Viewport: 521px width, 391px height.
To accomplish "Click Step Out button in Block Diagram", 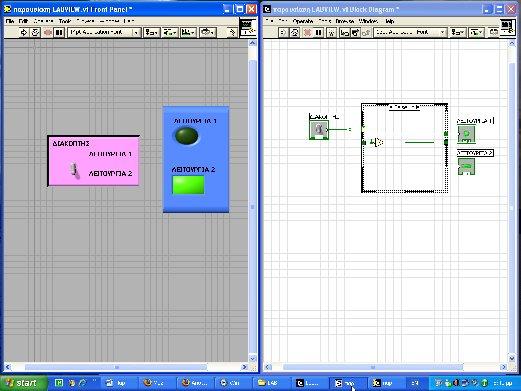I will tap(366, 32).
